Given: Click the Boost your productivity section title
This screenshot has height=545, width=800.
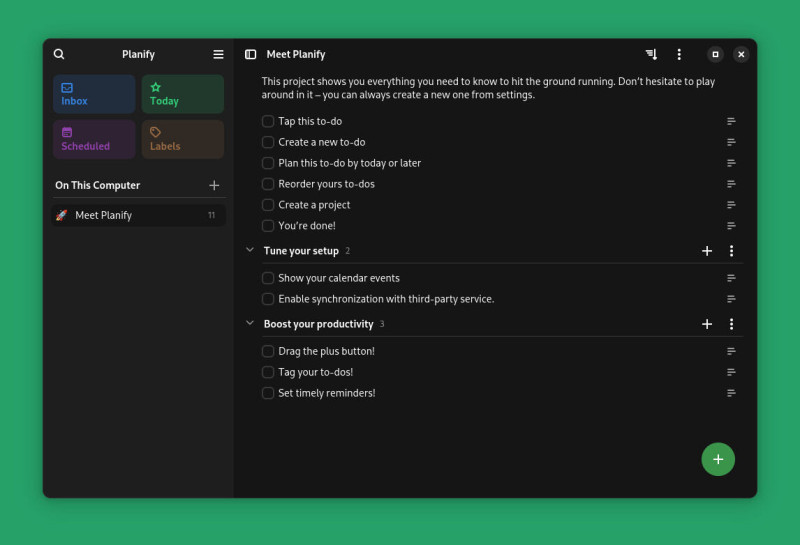Looking at the screenshot, I should [x=318, y=324].
